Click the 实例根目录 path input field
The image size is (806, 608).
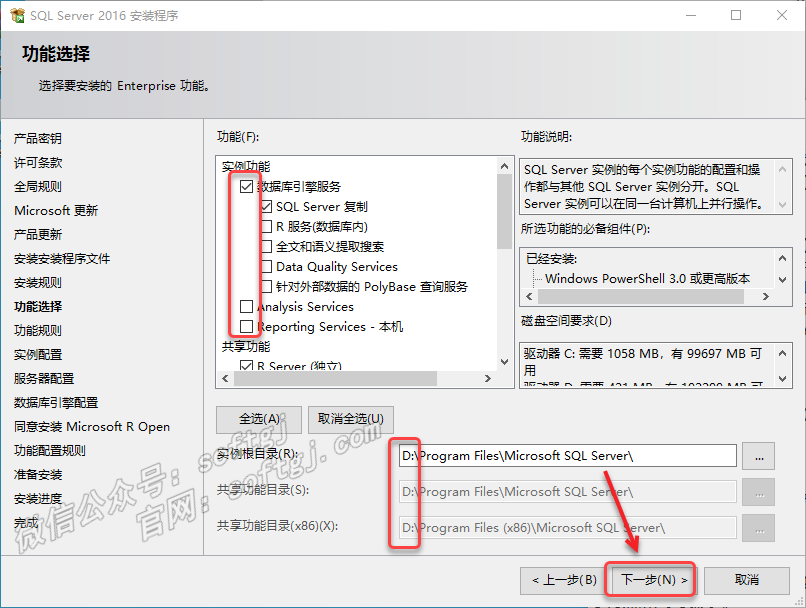567,456
